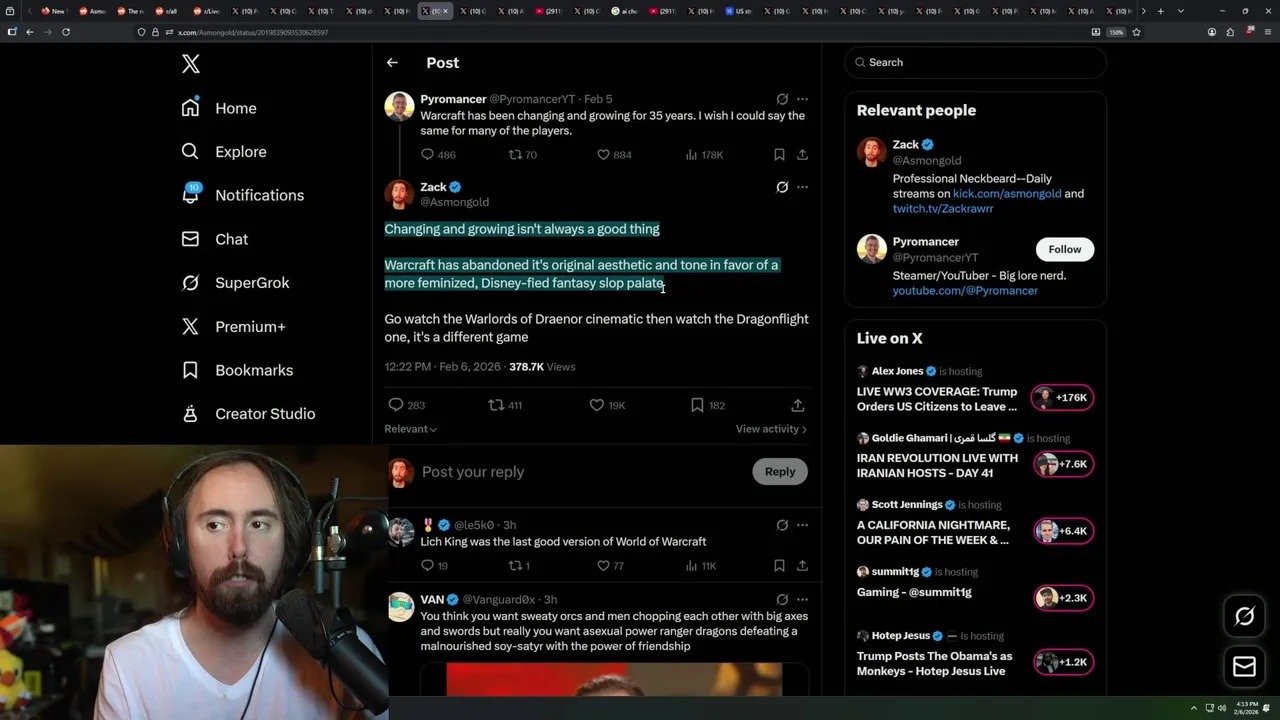The width and height of the screenshot is (1280, 720).
Task: Expand the Relevant replies sort dropdown
Action: [x=410, y=429]
